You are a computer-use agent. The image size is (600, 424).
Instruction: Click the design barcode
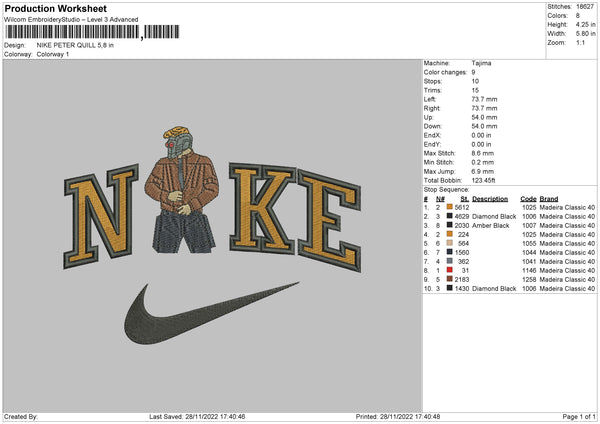click(92, 32)
